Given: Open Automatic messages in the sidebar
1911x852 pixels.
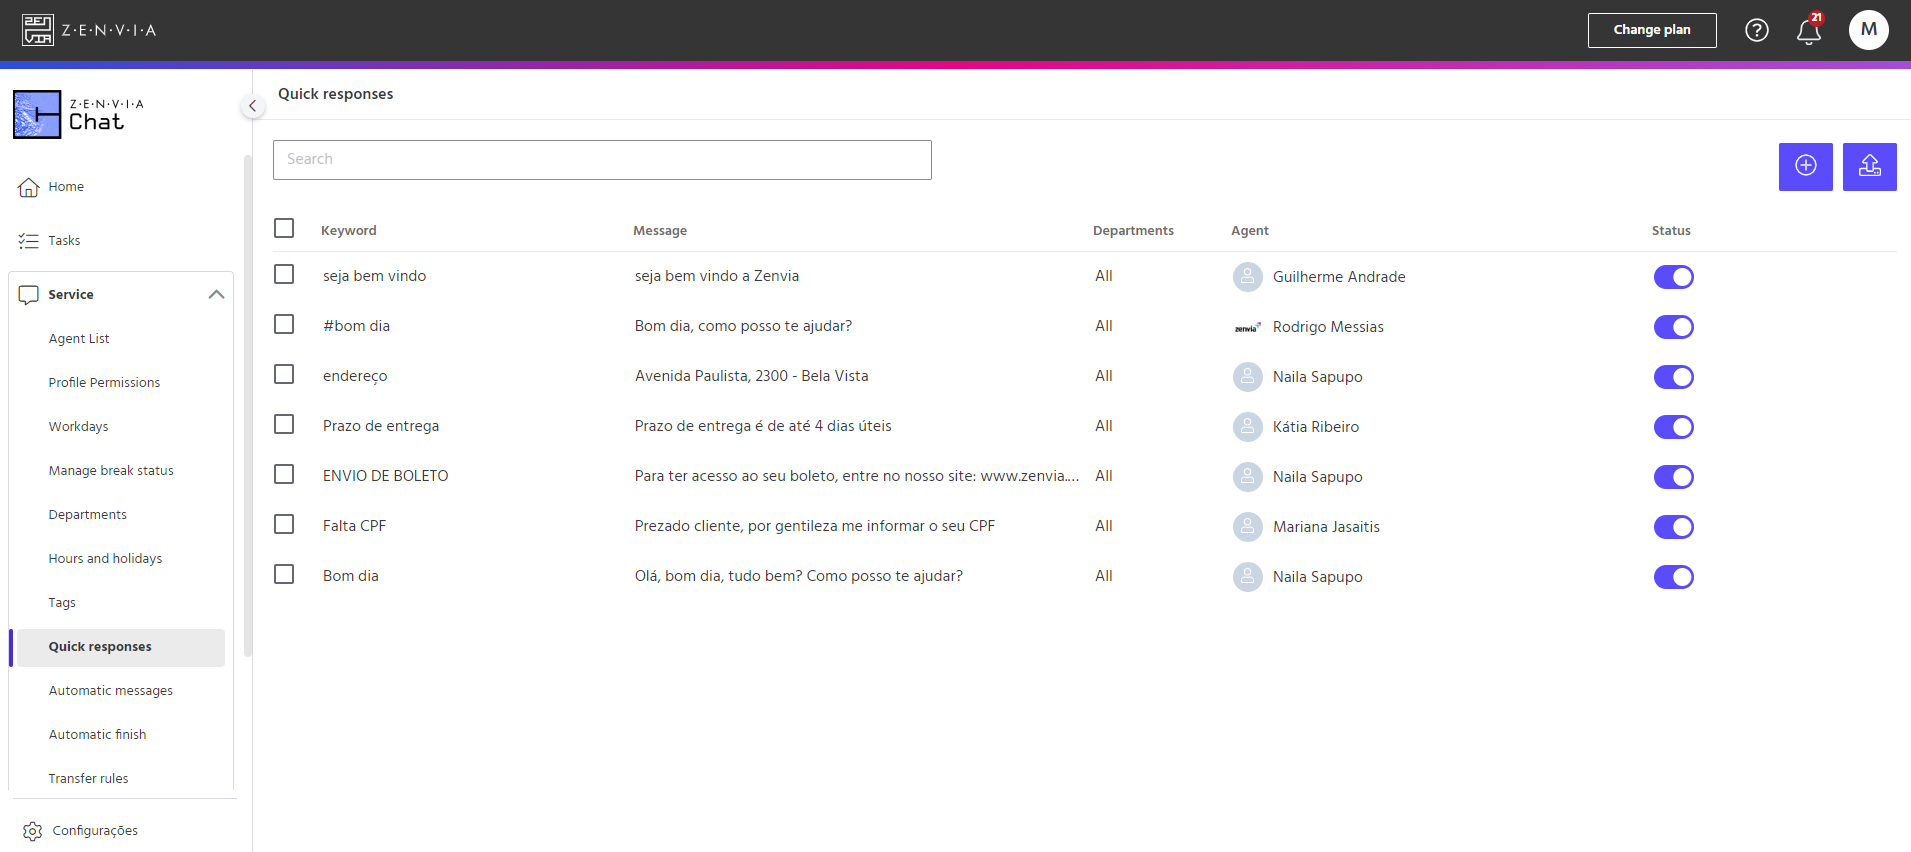Looking at the screenshot, I should coord(111,691).
